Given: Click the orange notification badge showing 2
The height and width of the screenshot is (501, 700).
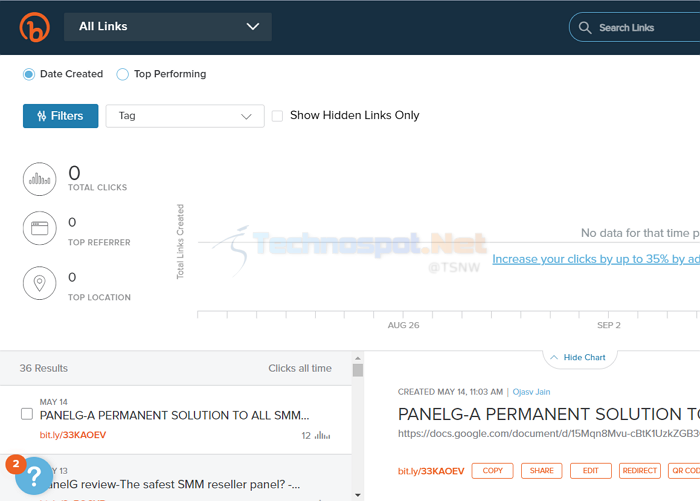Looking at the screenshot, I should pos(16,464).
